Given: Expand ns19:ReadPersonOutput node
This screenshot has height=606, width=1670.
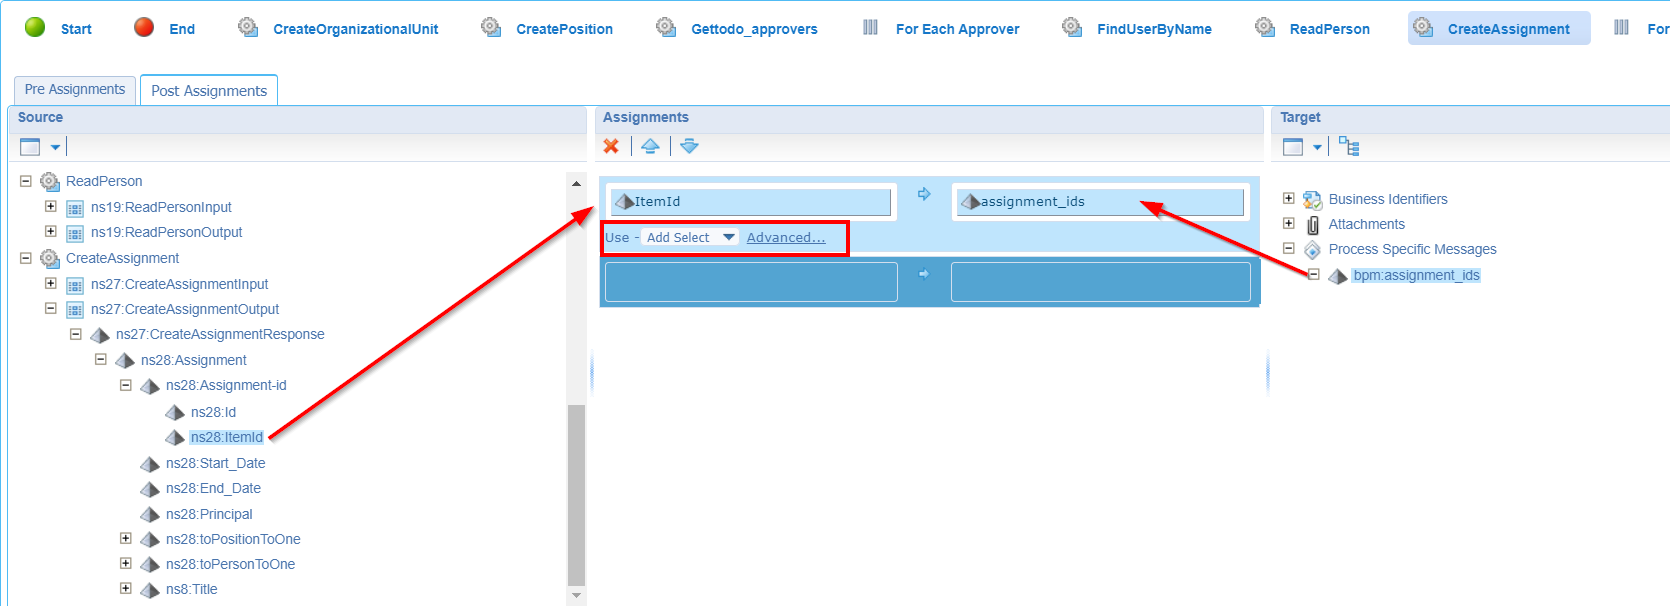Looking at the screenshot, I should [x=51, y=231].
